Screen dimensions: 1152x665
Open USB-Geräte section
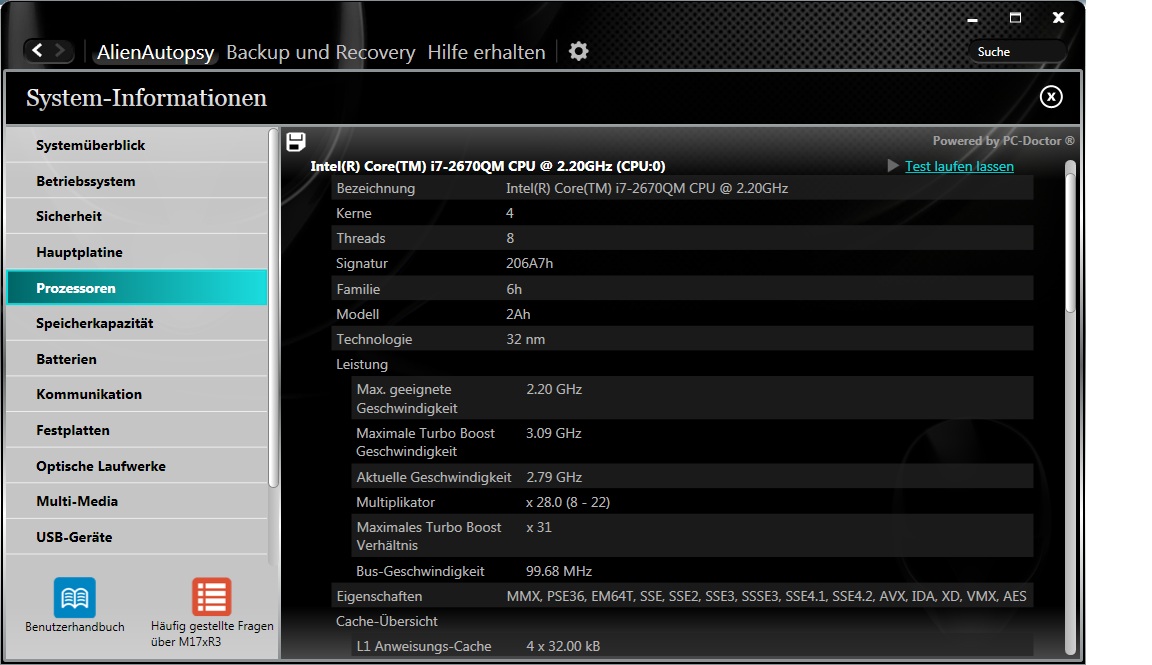click(x=137, y=537)
